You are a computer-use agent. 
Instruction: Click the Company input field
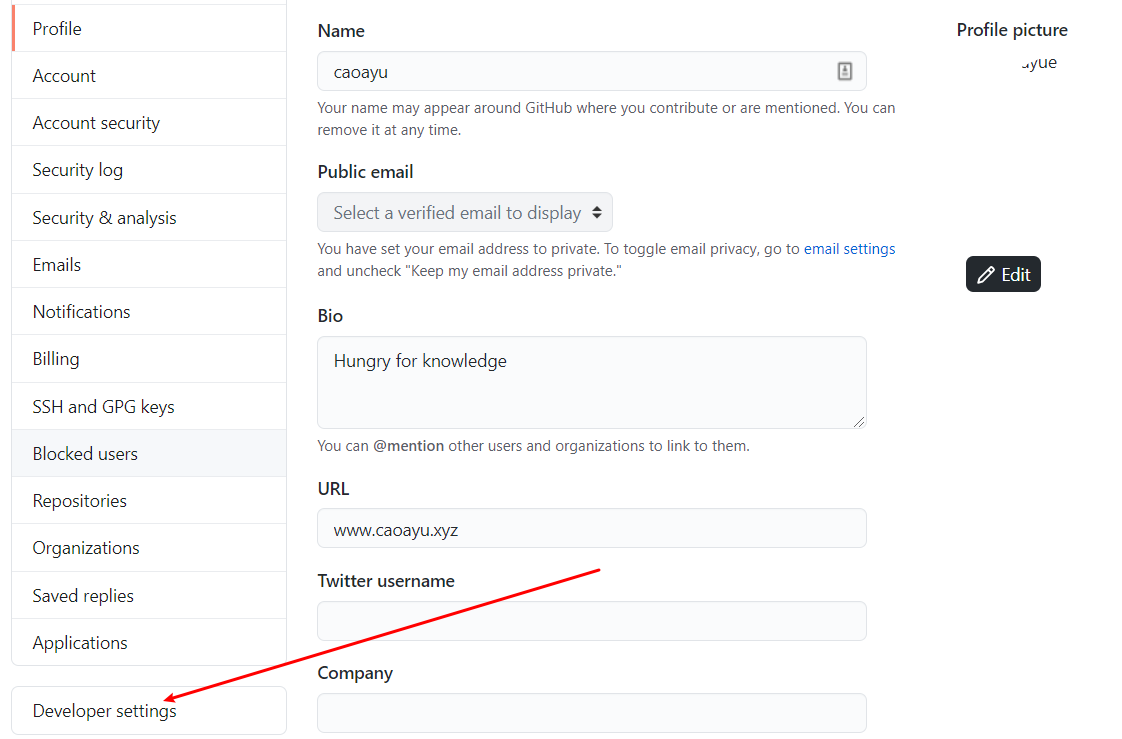591,713
